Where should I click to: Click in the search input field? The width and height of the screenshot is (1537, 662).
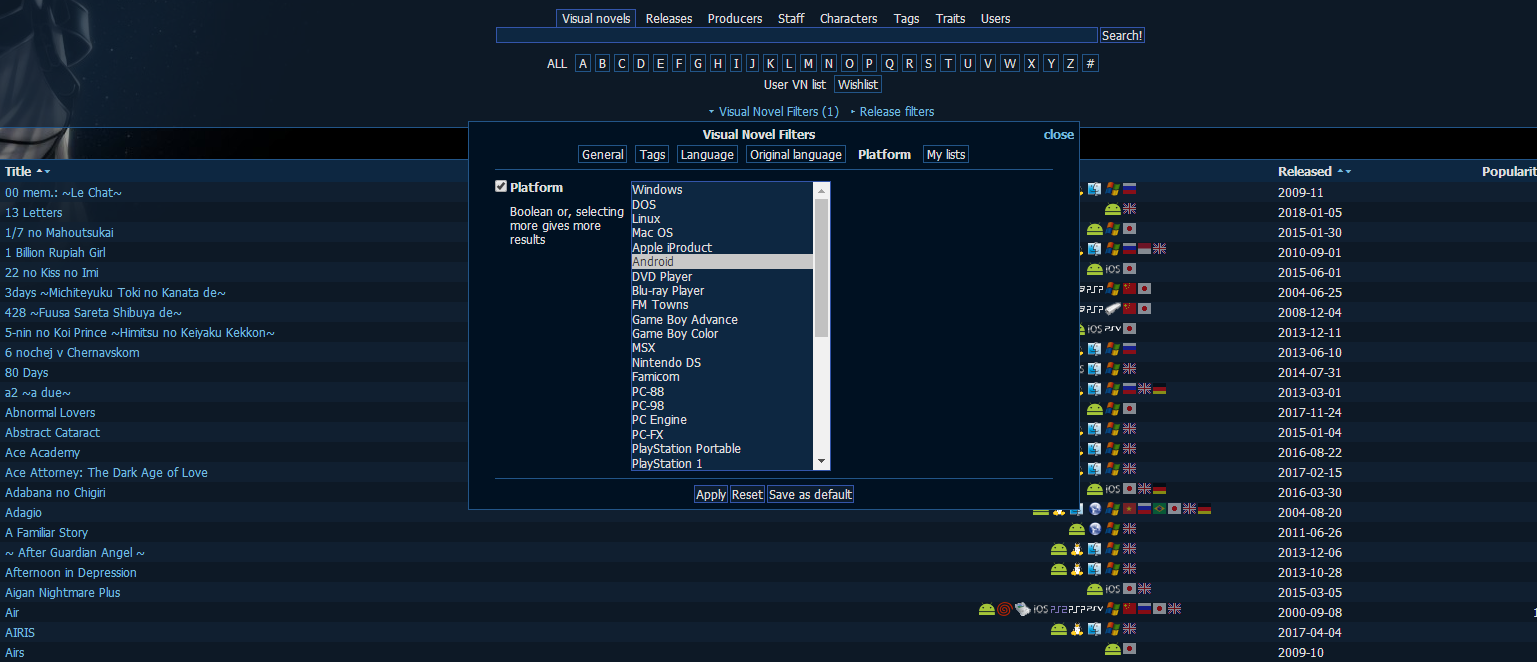tap(797, 35)
